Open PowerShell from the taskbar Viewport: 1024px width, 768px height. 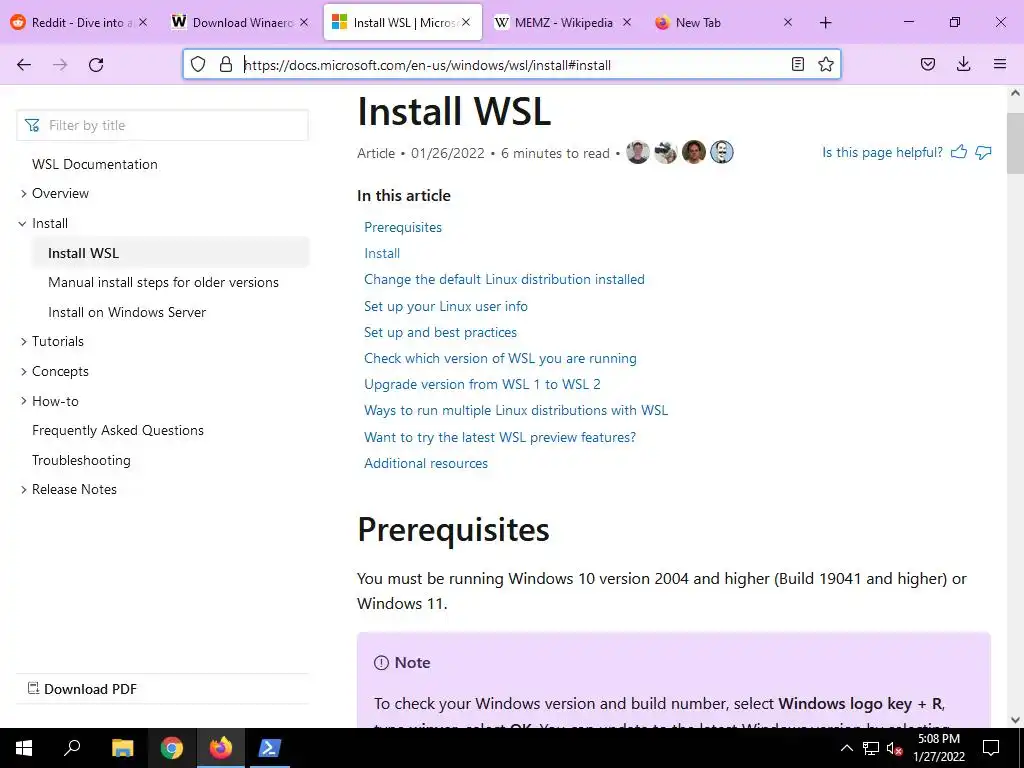(x=269, y=748)
